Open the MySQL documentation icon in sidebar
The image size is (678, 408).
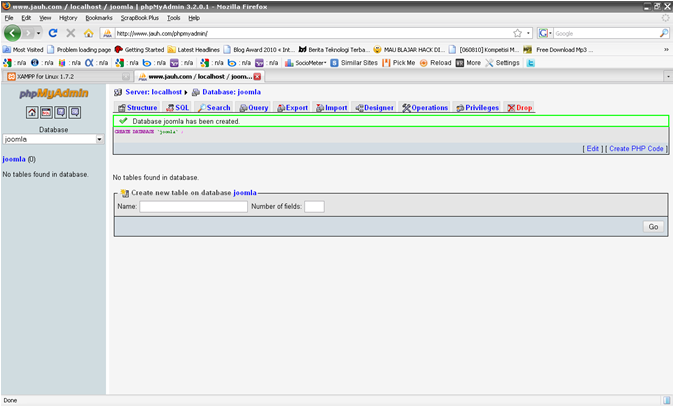[75, 112]
